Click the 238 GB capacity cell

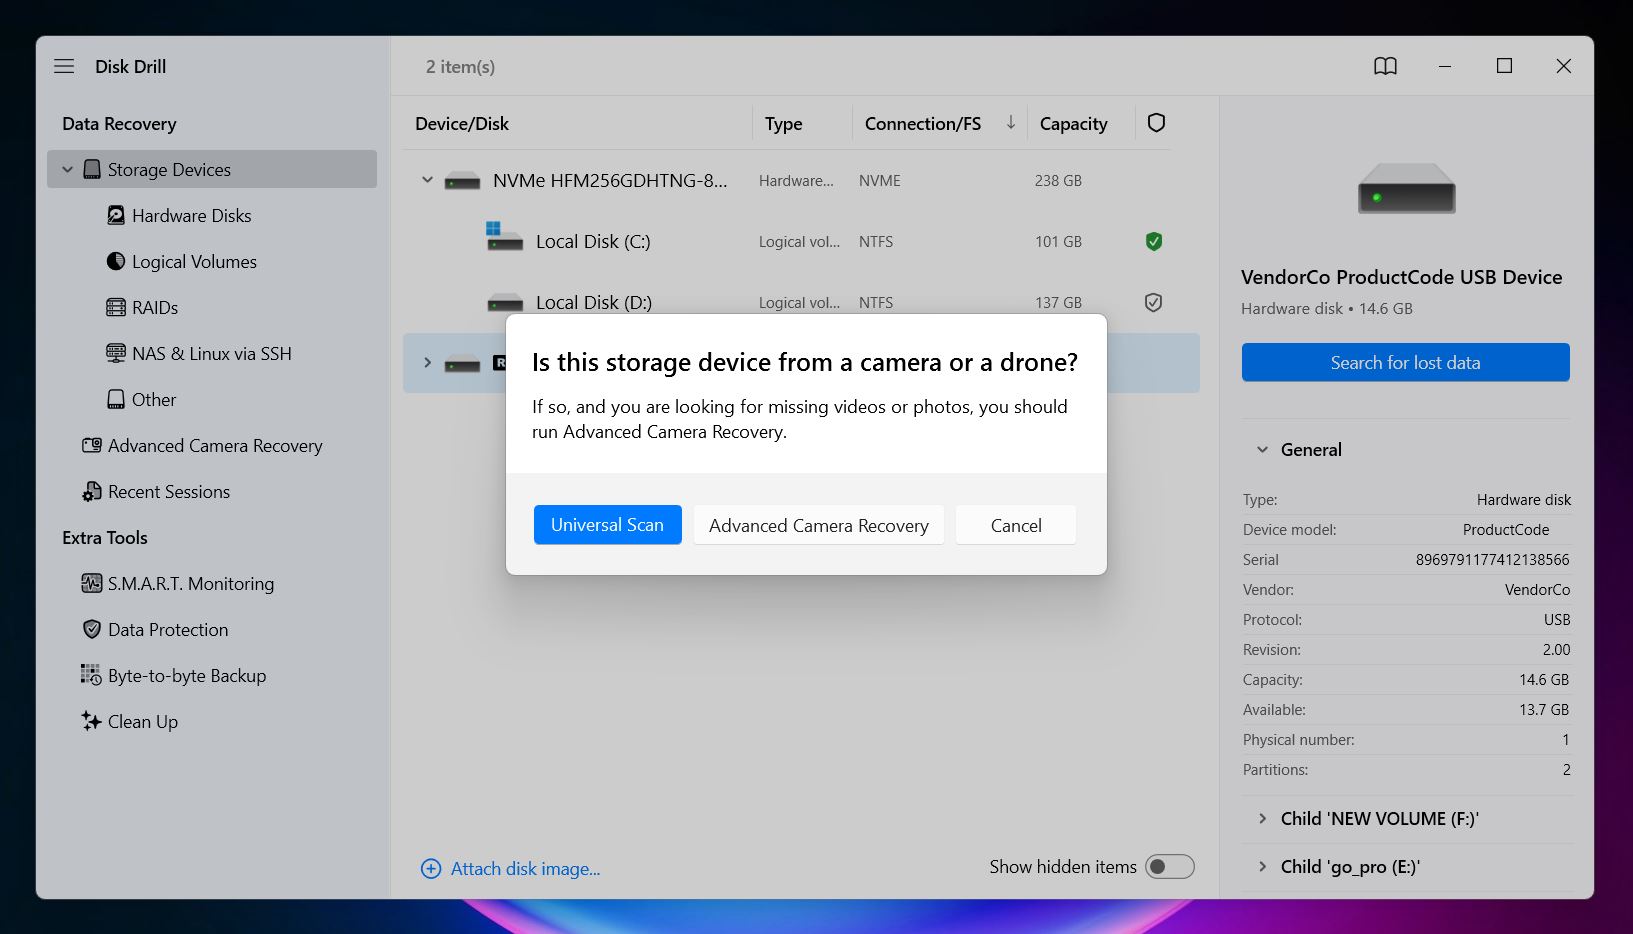[x=1058, y=180]
